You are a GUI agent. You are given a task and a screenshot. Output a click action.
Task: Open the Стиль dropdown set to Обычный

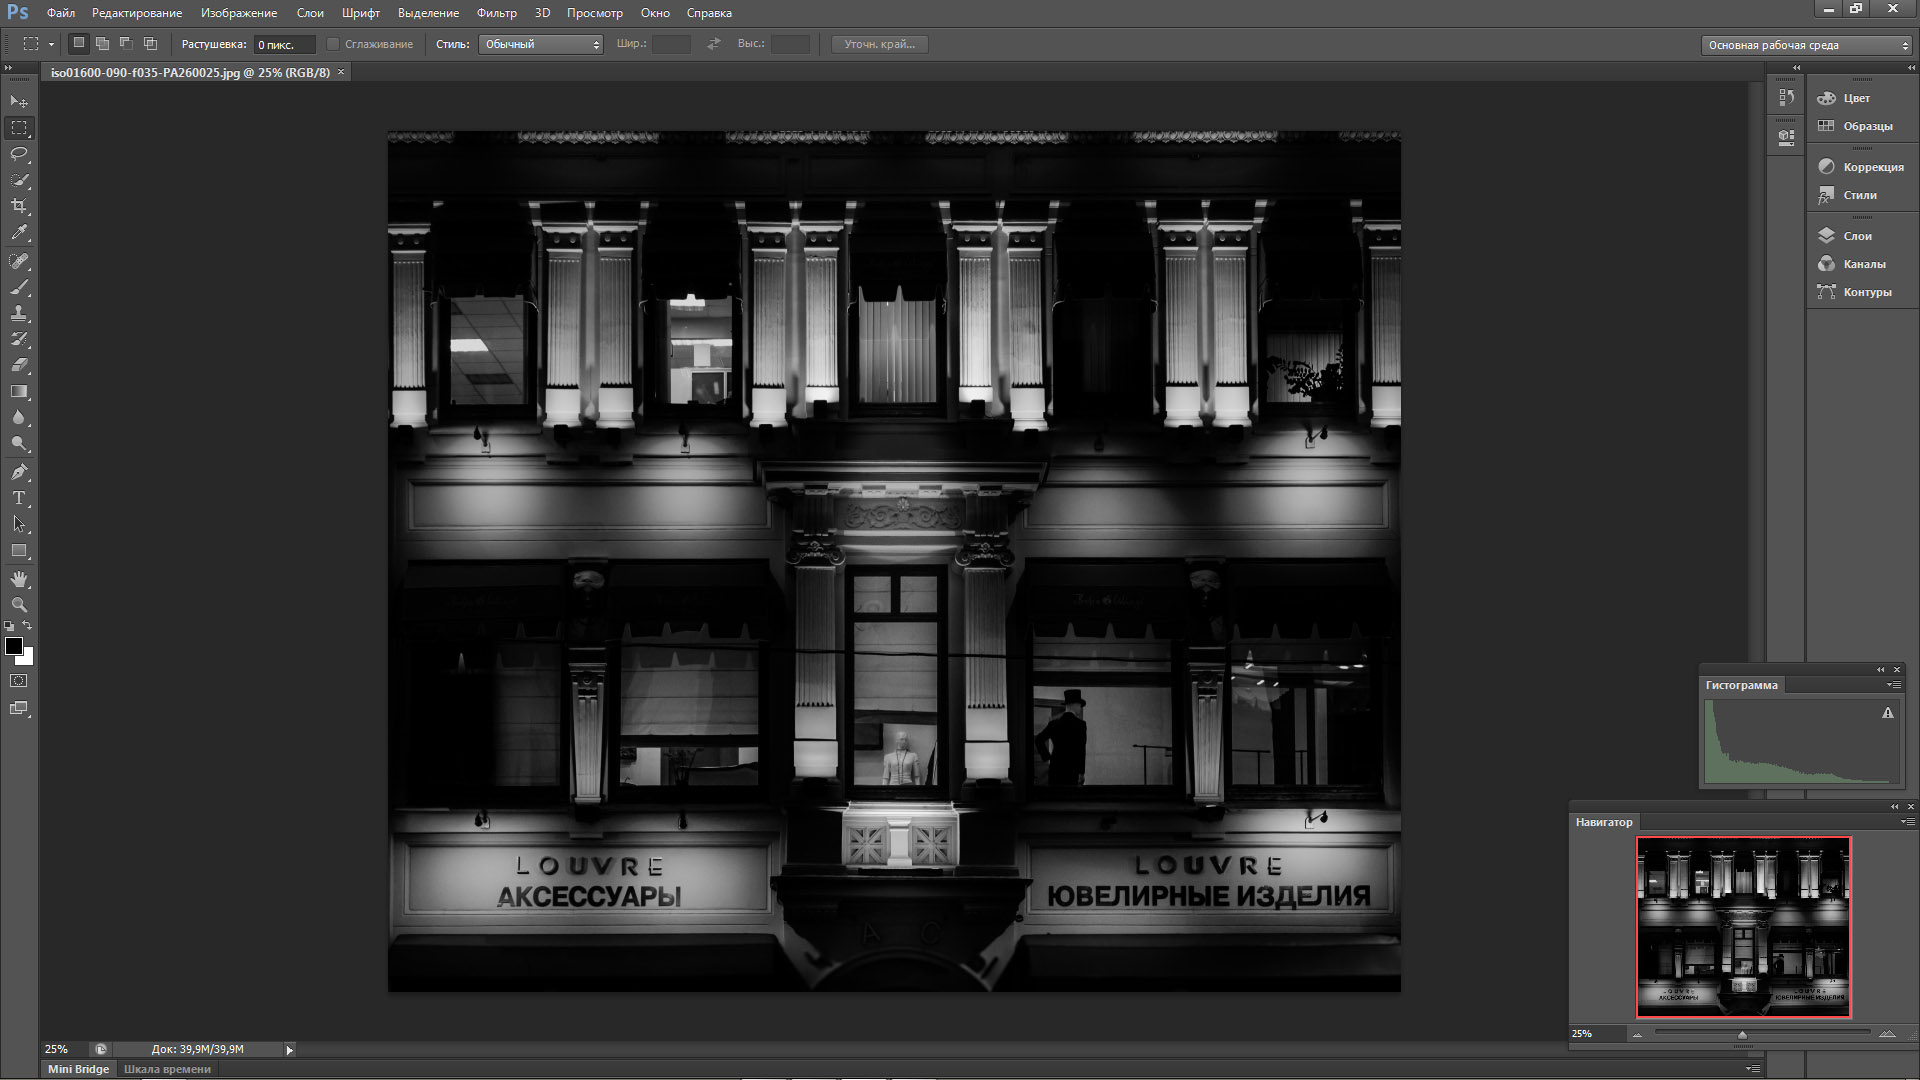coord(541,44)
